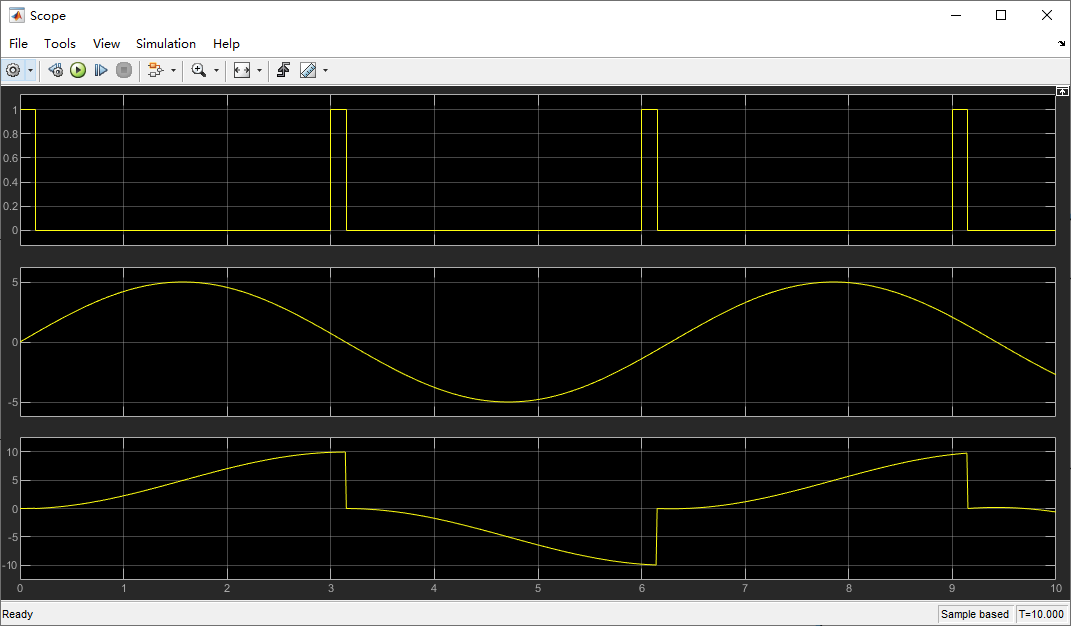Open the View menu
1071x626 pixels.
pyautogui.click(x=107, y=44)
